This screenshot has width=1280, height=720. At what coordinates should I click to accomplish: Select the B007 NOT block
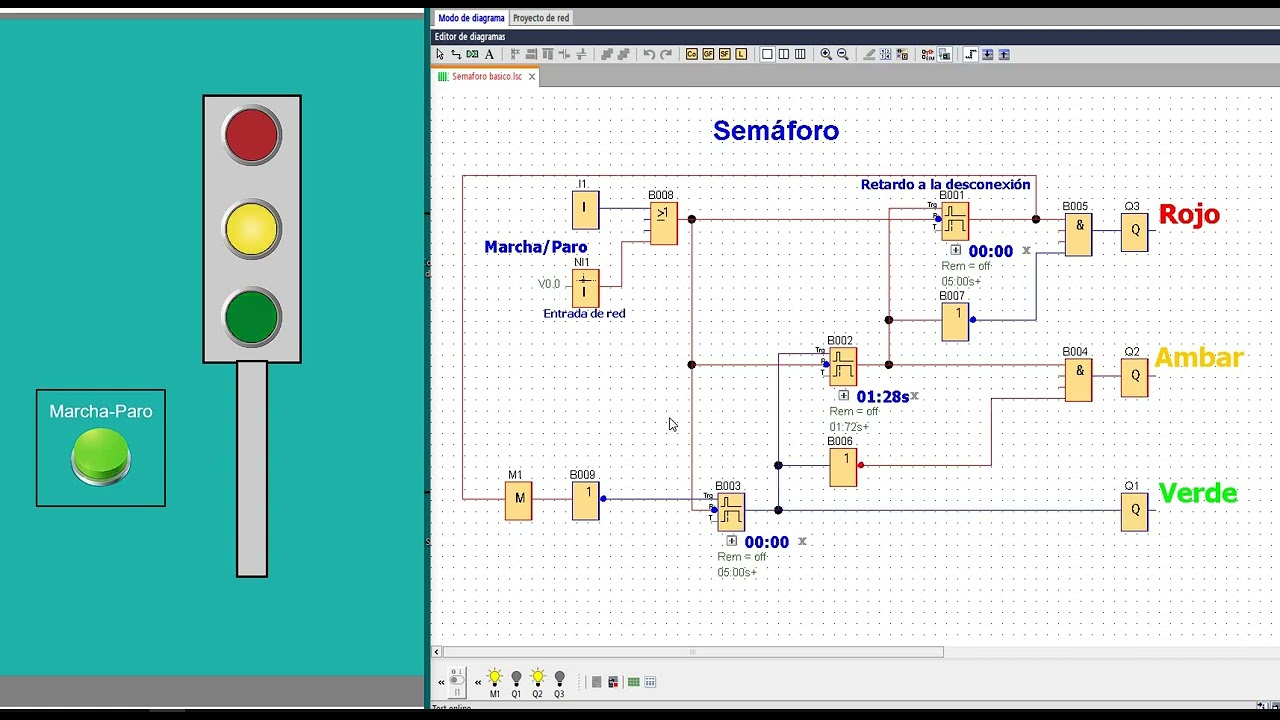tap(955, 322)
